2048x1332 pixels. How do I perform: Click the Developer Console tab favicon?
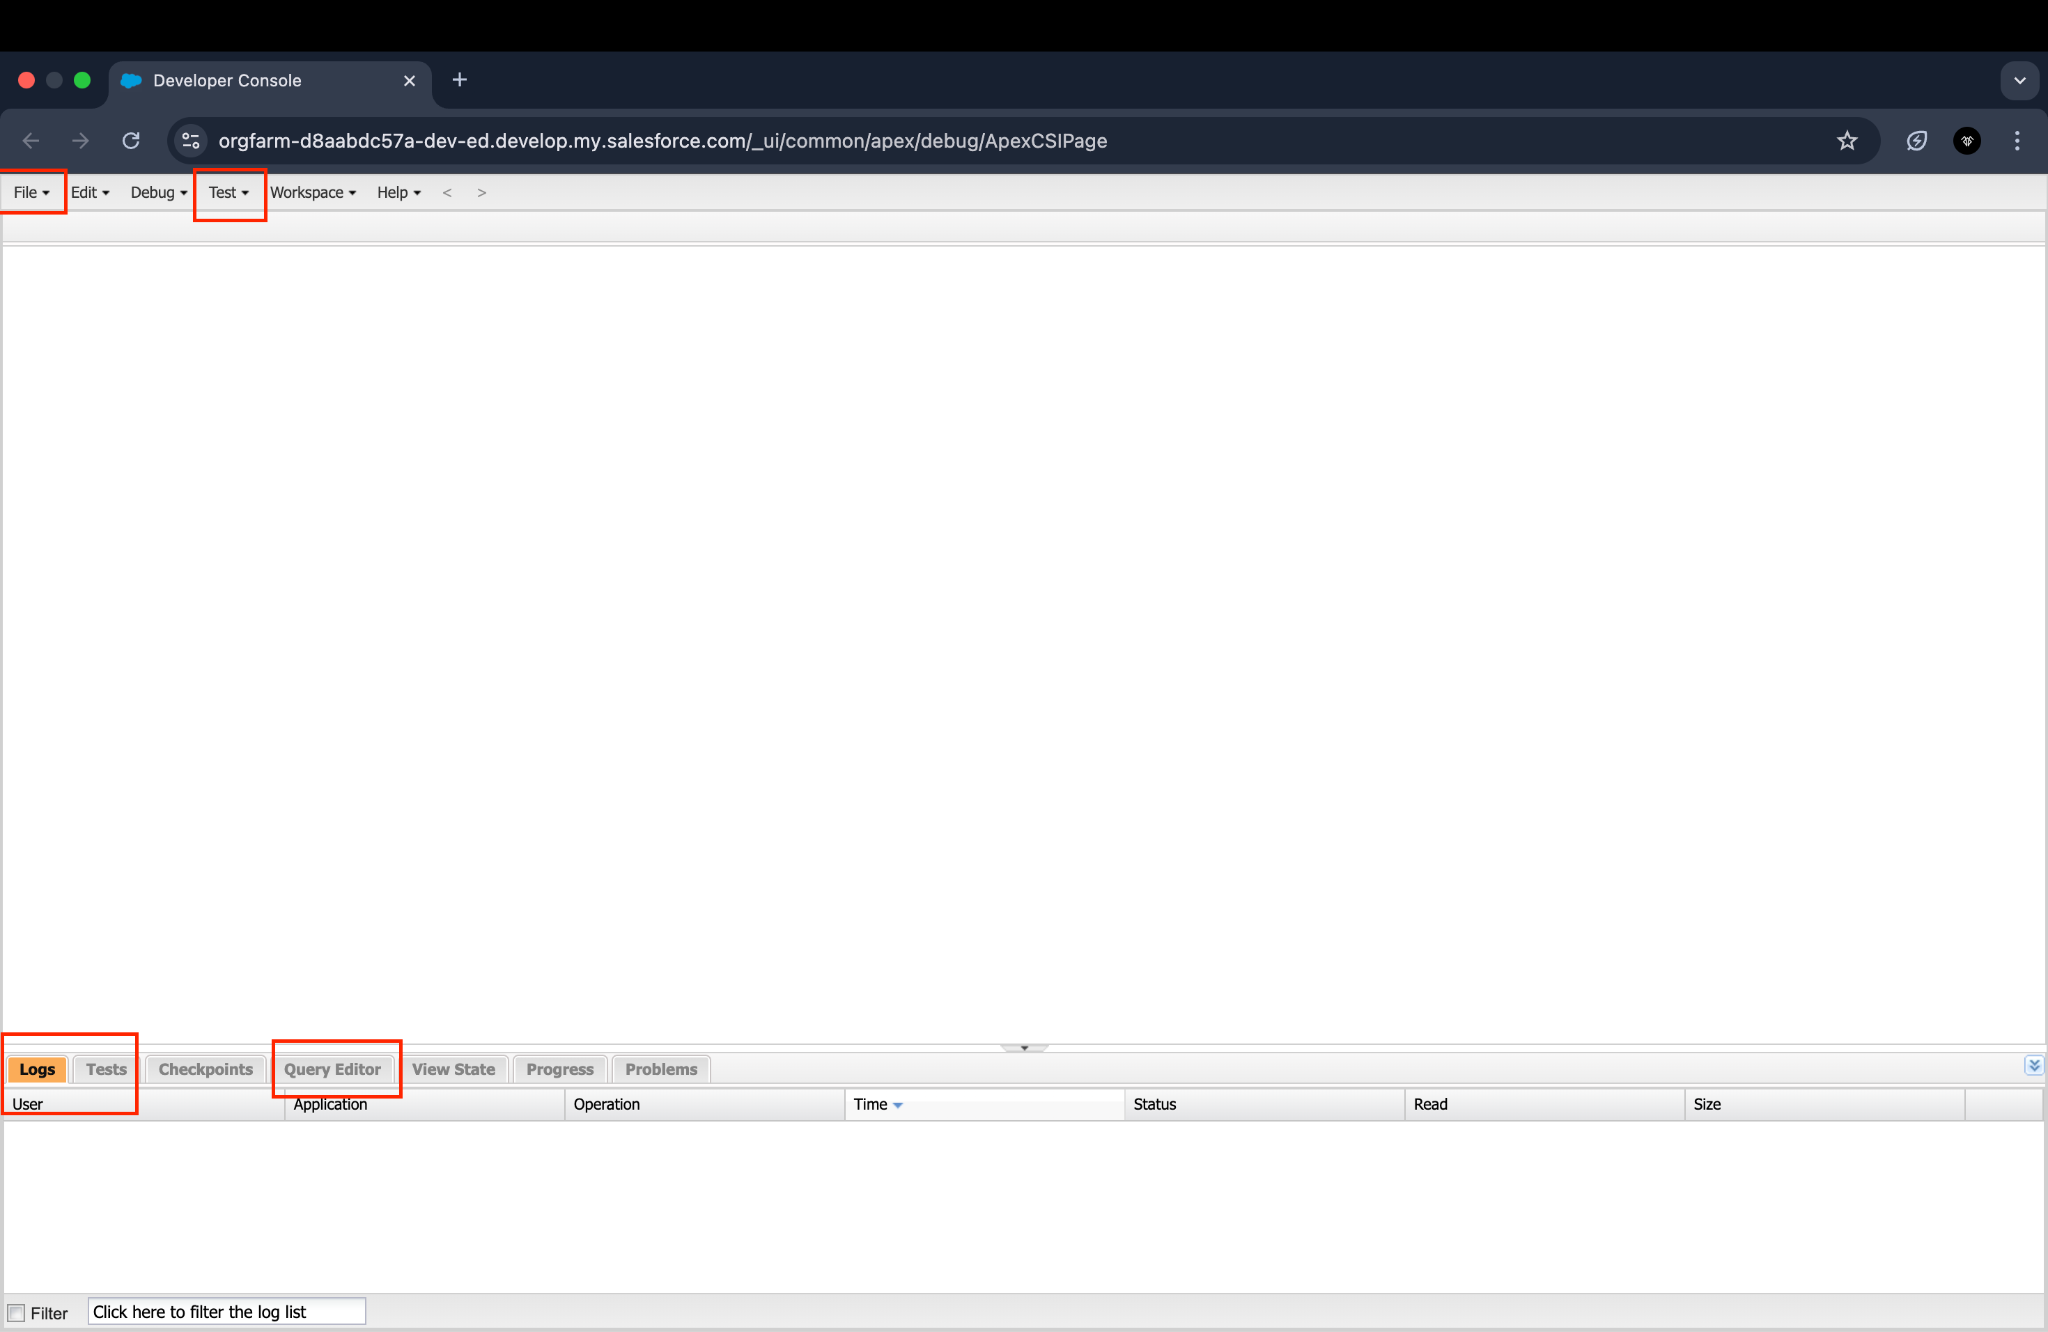[130, 80]
